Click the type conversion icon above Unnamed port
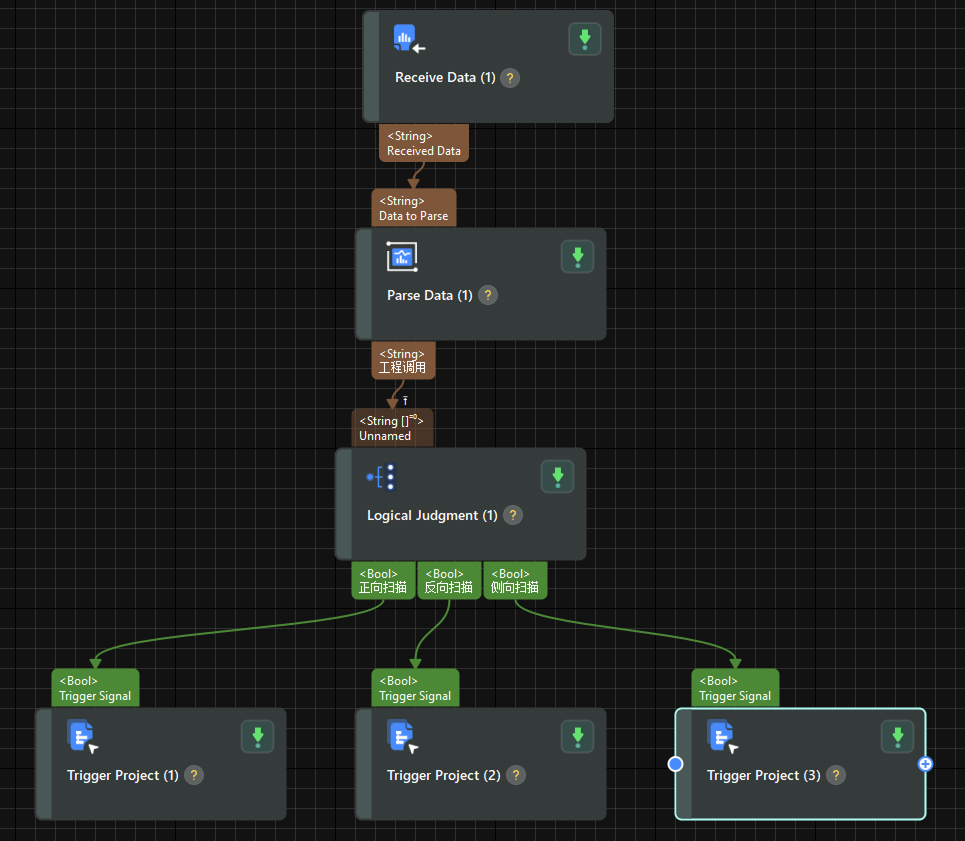 coord(405,400)
